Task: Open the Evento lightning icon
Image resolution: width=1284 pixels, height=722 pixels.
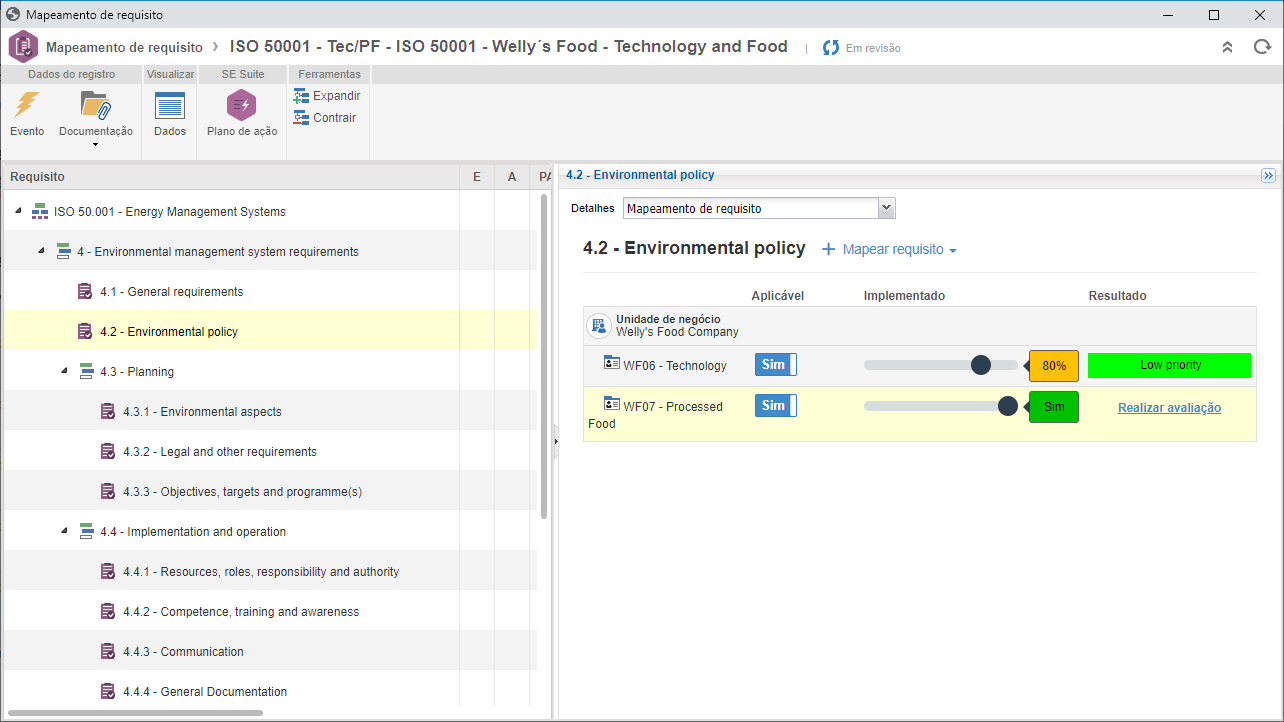Action: (27, 104)
